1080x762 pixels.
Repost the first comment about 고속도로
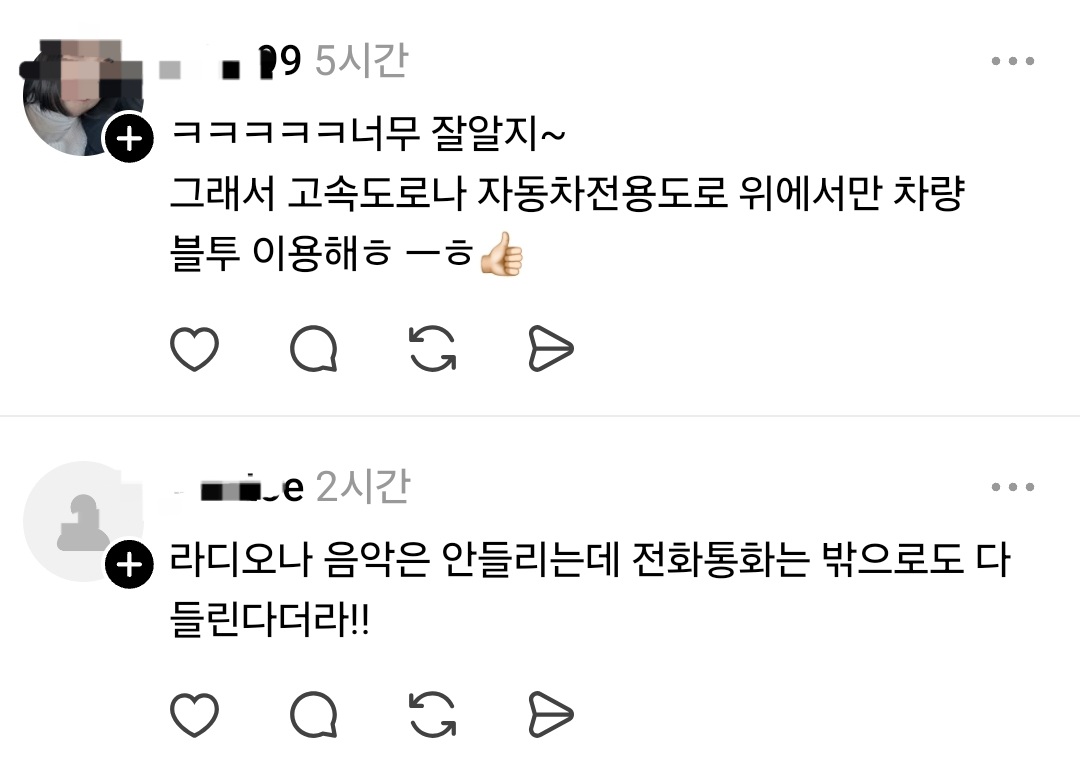point(433,349)
